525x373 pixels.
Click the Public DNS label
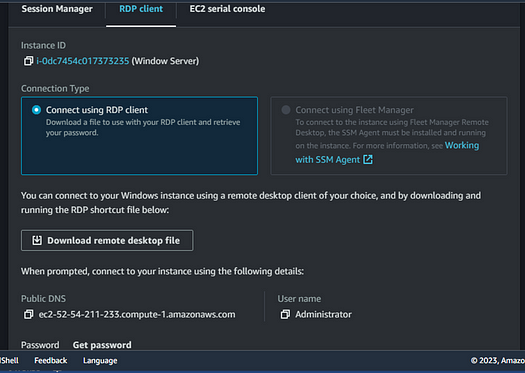coord(44,299)
